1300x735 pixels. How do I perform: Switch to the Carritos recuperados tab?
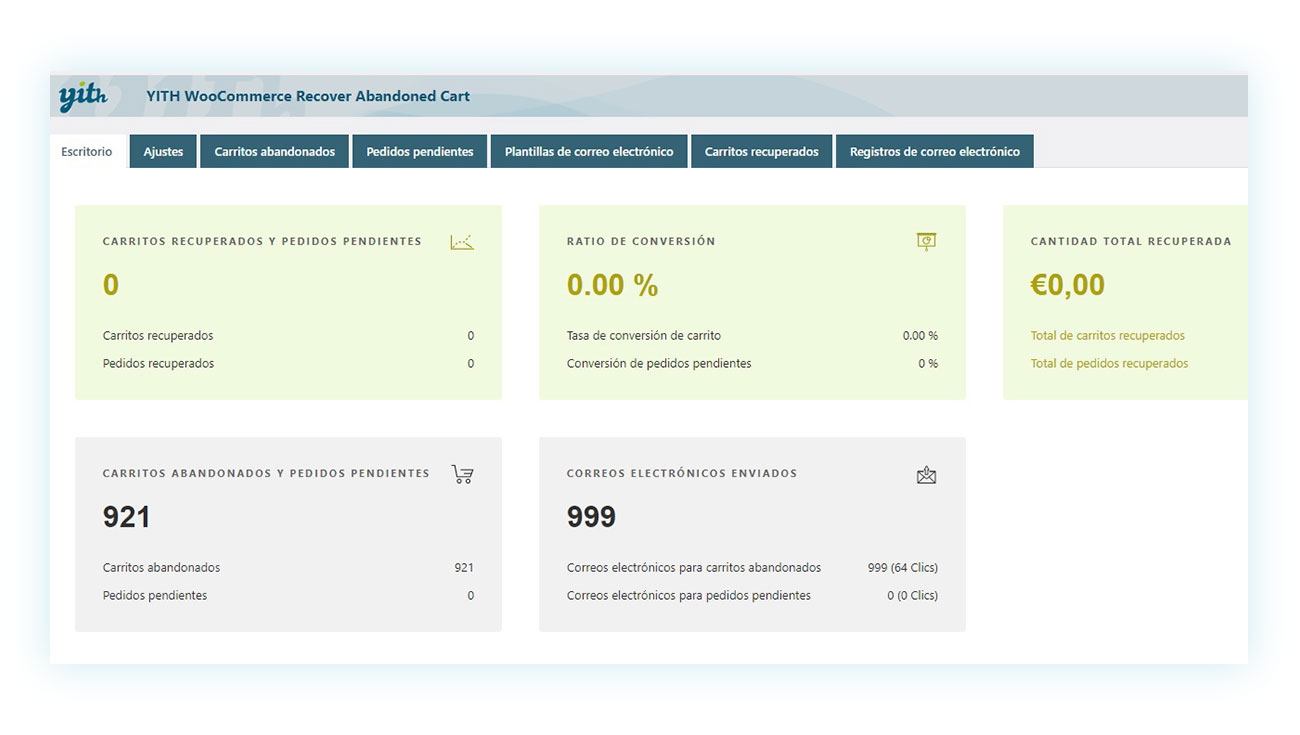click(762, 152)
